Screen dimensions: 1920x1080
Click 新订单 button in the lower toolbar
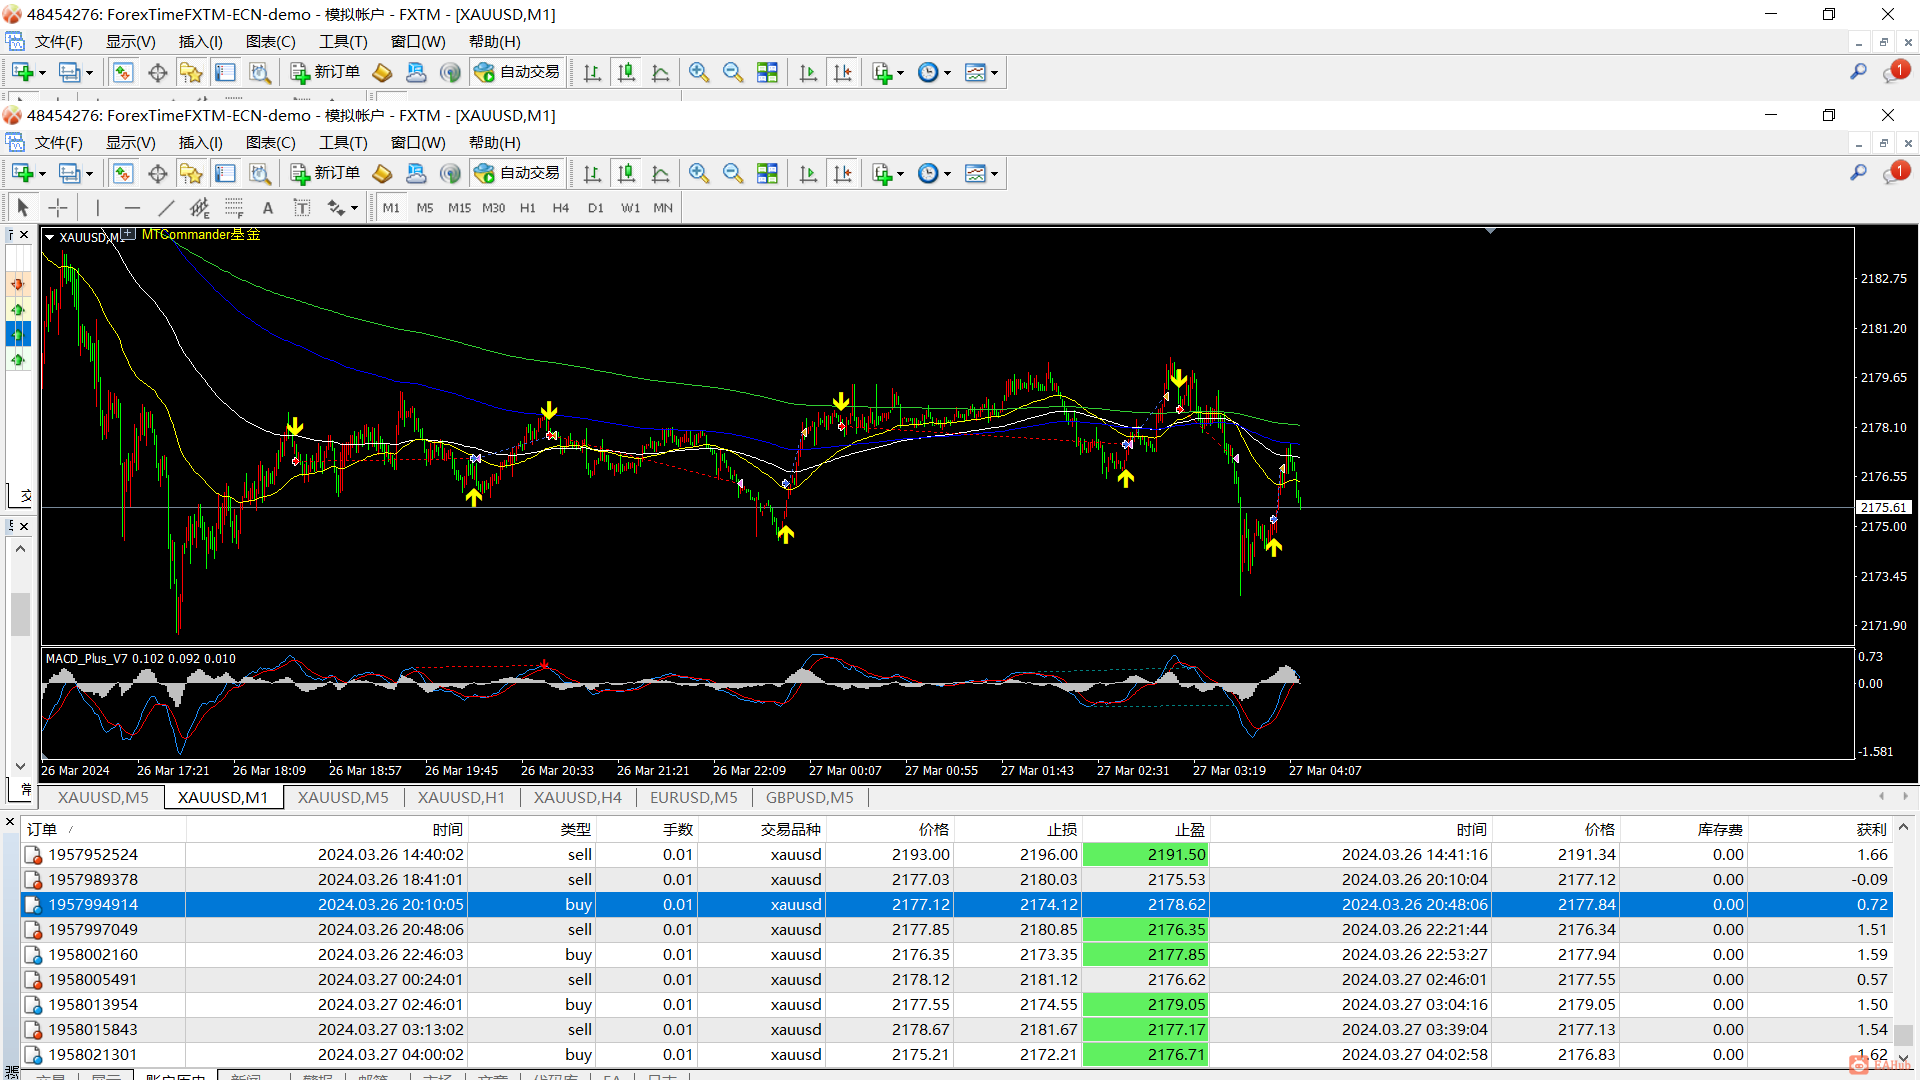[x=325, y=173]
